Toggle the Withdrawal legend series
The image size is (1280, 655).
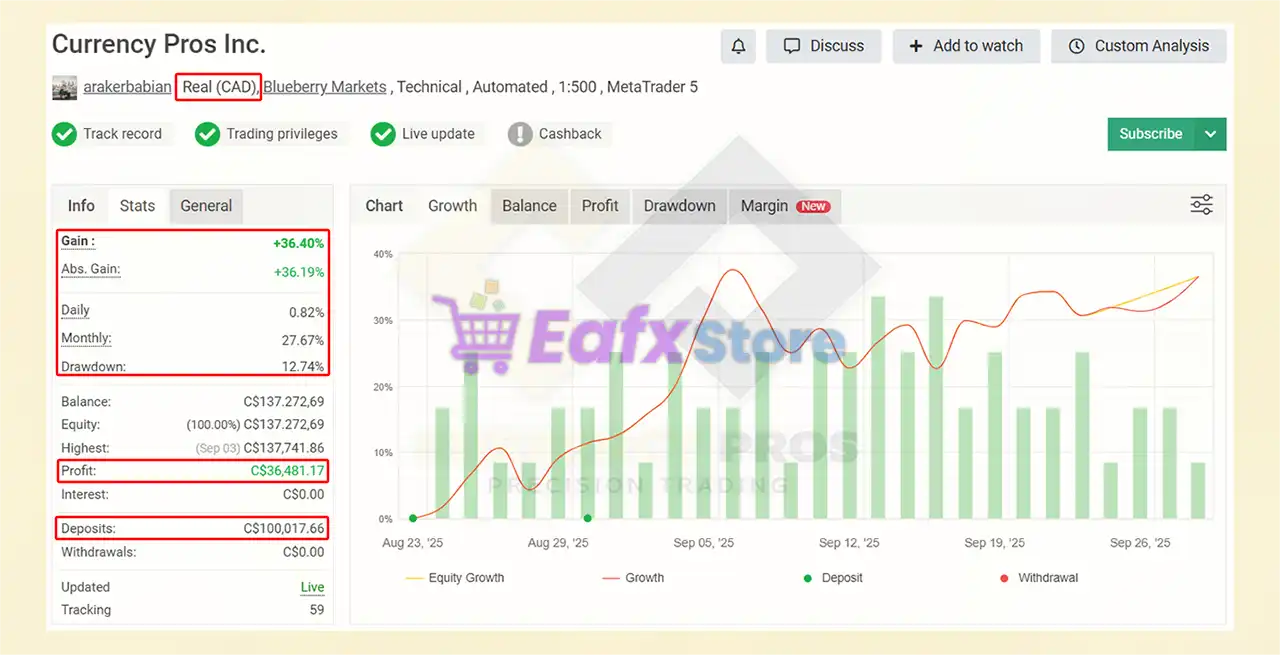[x=1039, y=578]
